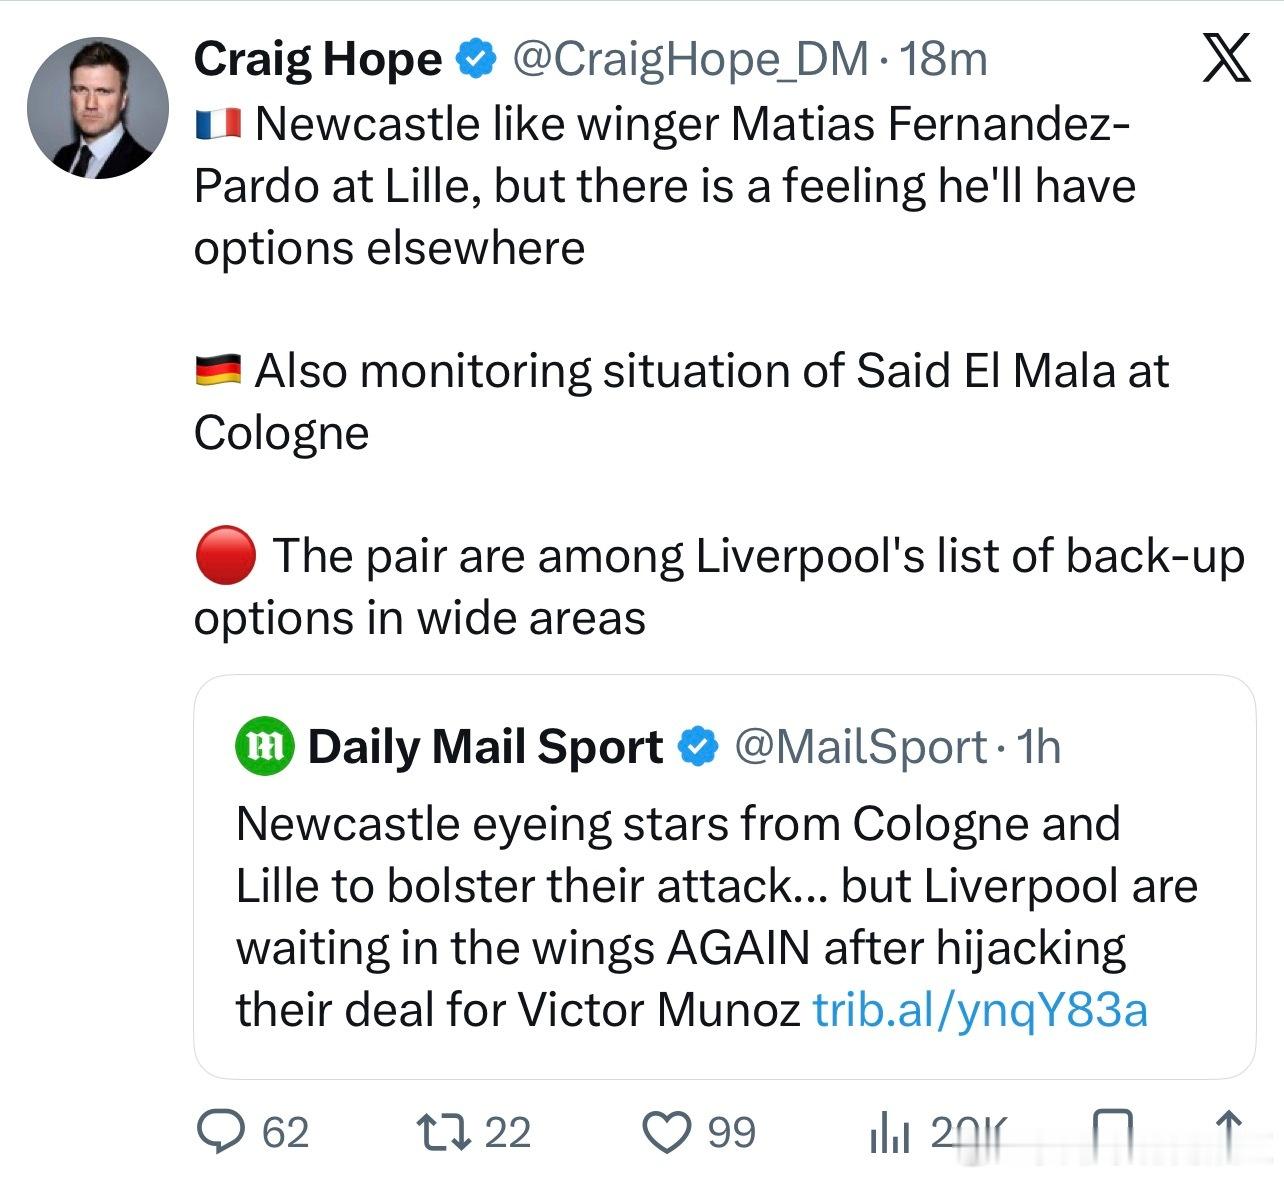1284x1179 pixels.
Task: Click the French flag emoji
Action: [218, 124]
